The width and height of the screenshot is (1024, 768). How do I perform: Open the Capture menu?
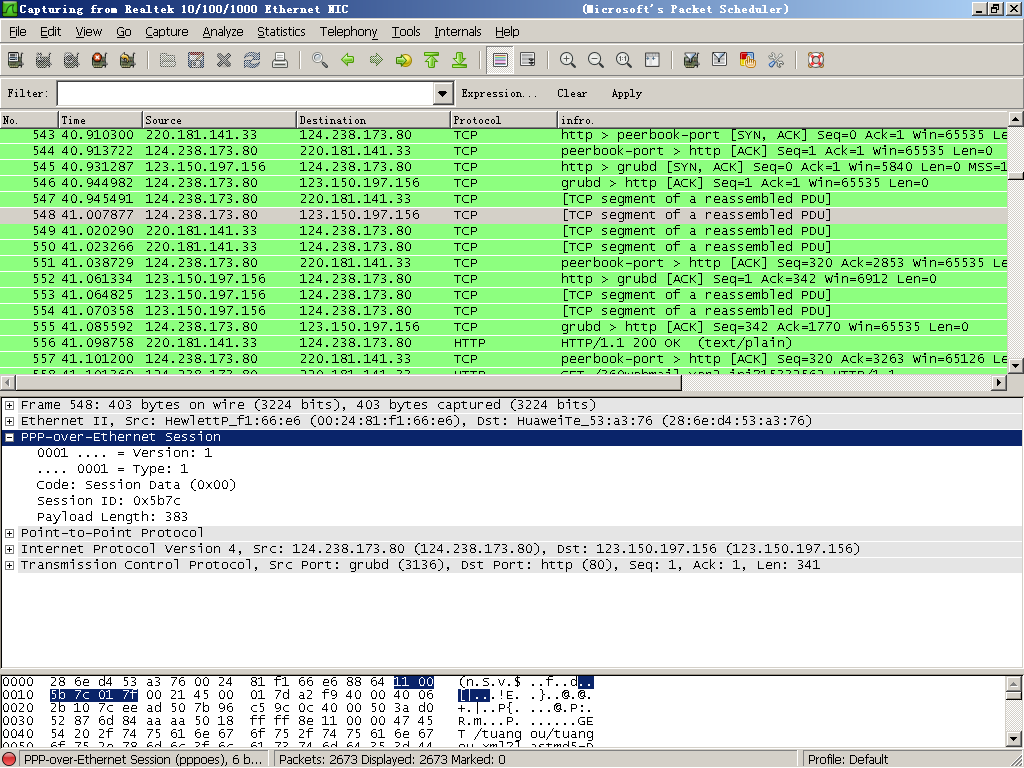tap(167, 31)
